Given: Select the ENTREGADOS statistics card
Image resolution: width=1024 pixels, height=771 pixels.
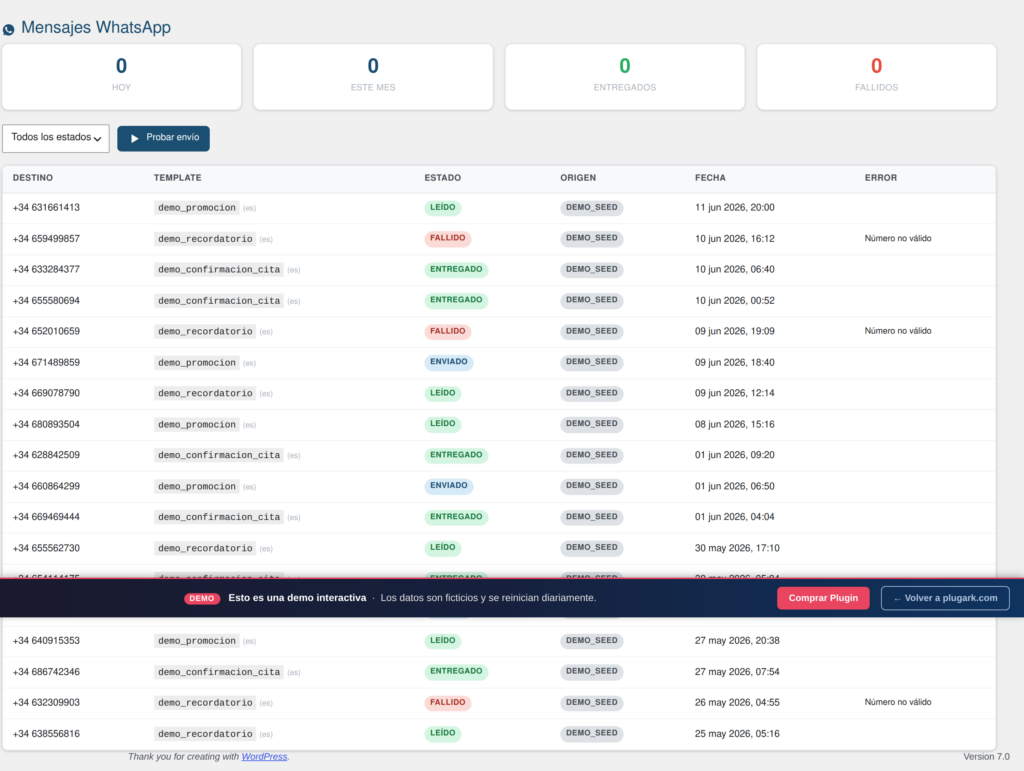Looking at the screenshot, I should pyautogui.click(x=625, y=77).
